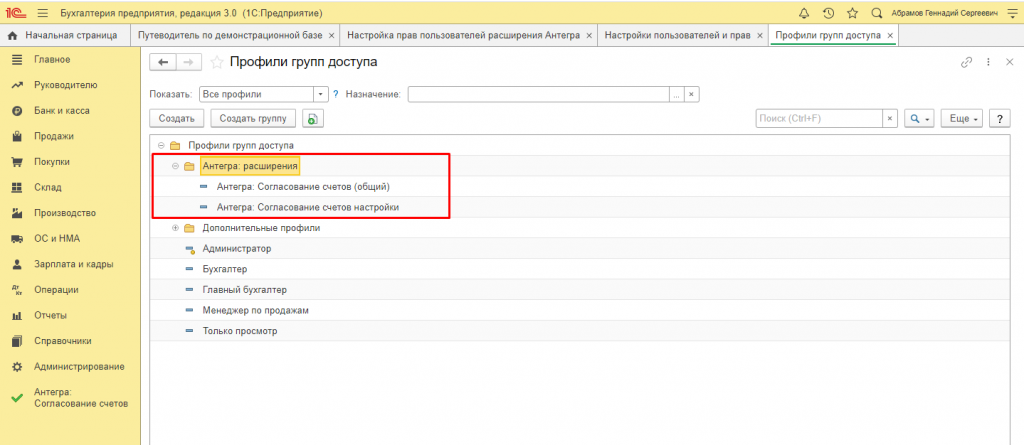Close the Профили групп доступа tab

[890, 35]
